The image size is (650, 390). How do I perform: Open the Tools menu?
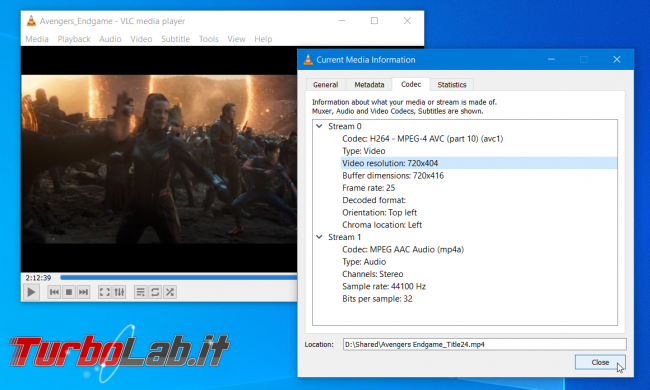pyautogui.click(x=209, y=39)
